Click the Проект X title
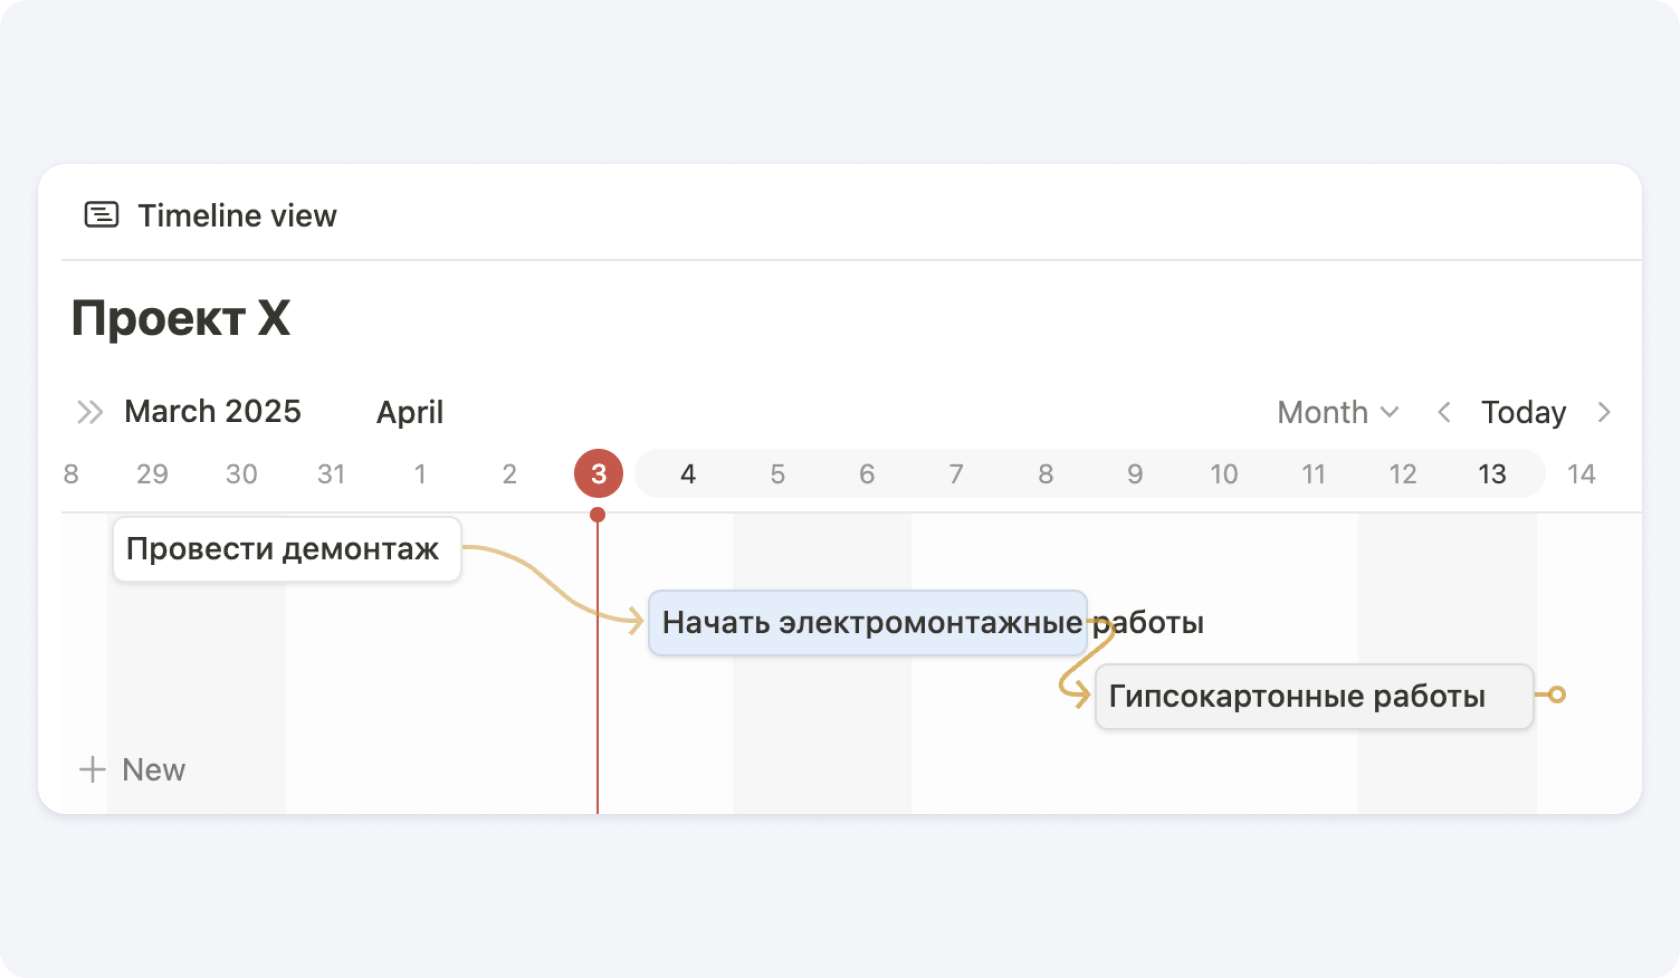This screenshot has width=1680, height=978. click(181, 319)
